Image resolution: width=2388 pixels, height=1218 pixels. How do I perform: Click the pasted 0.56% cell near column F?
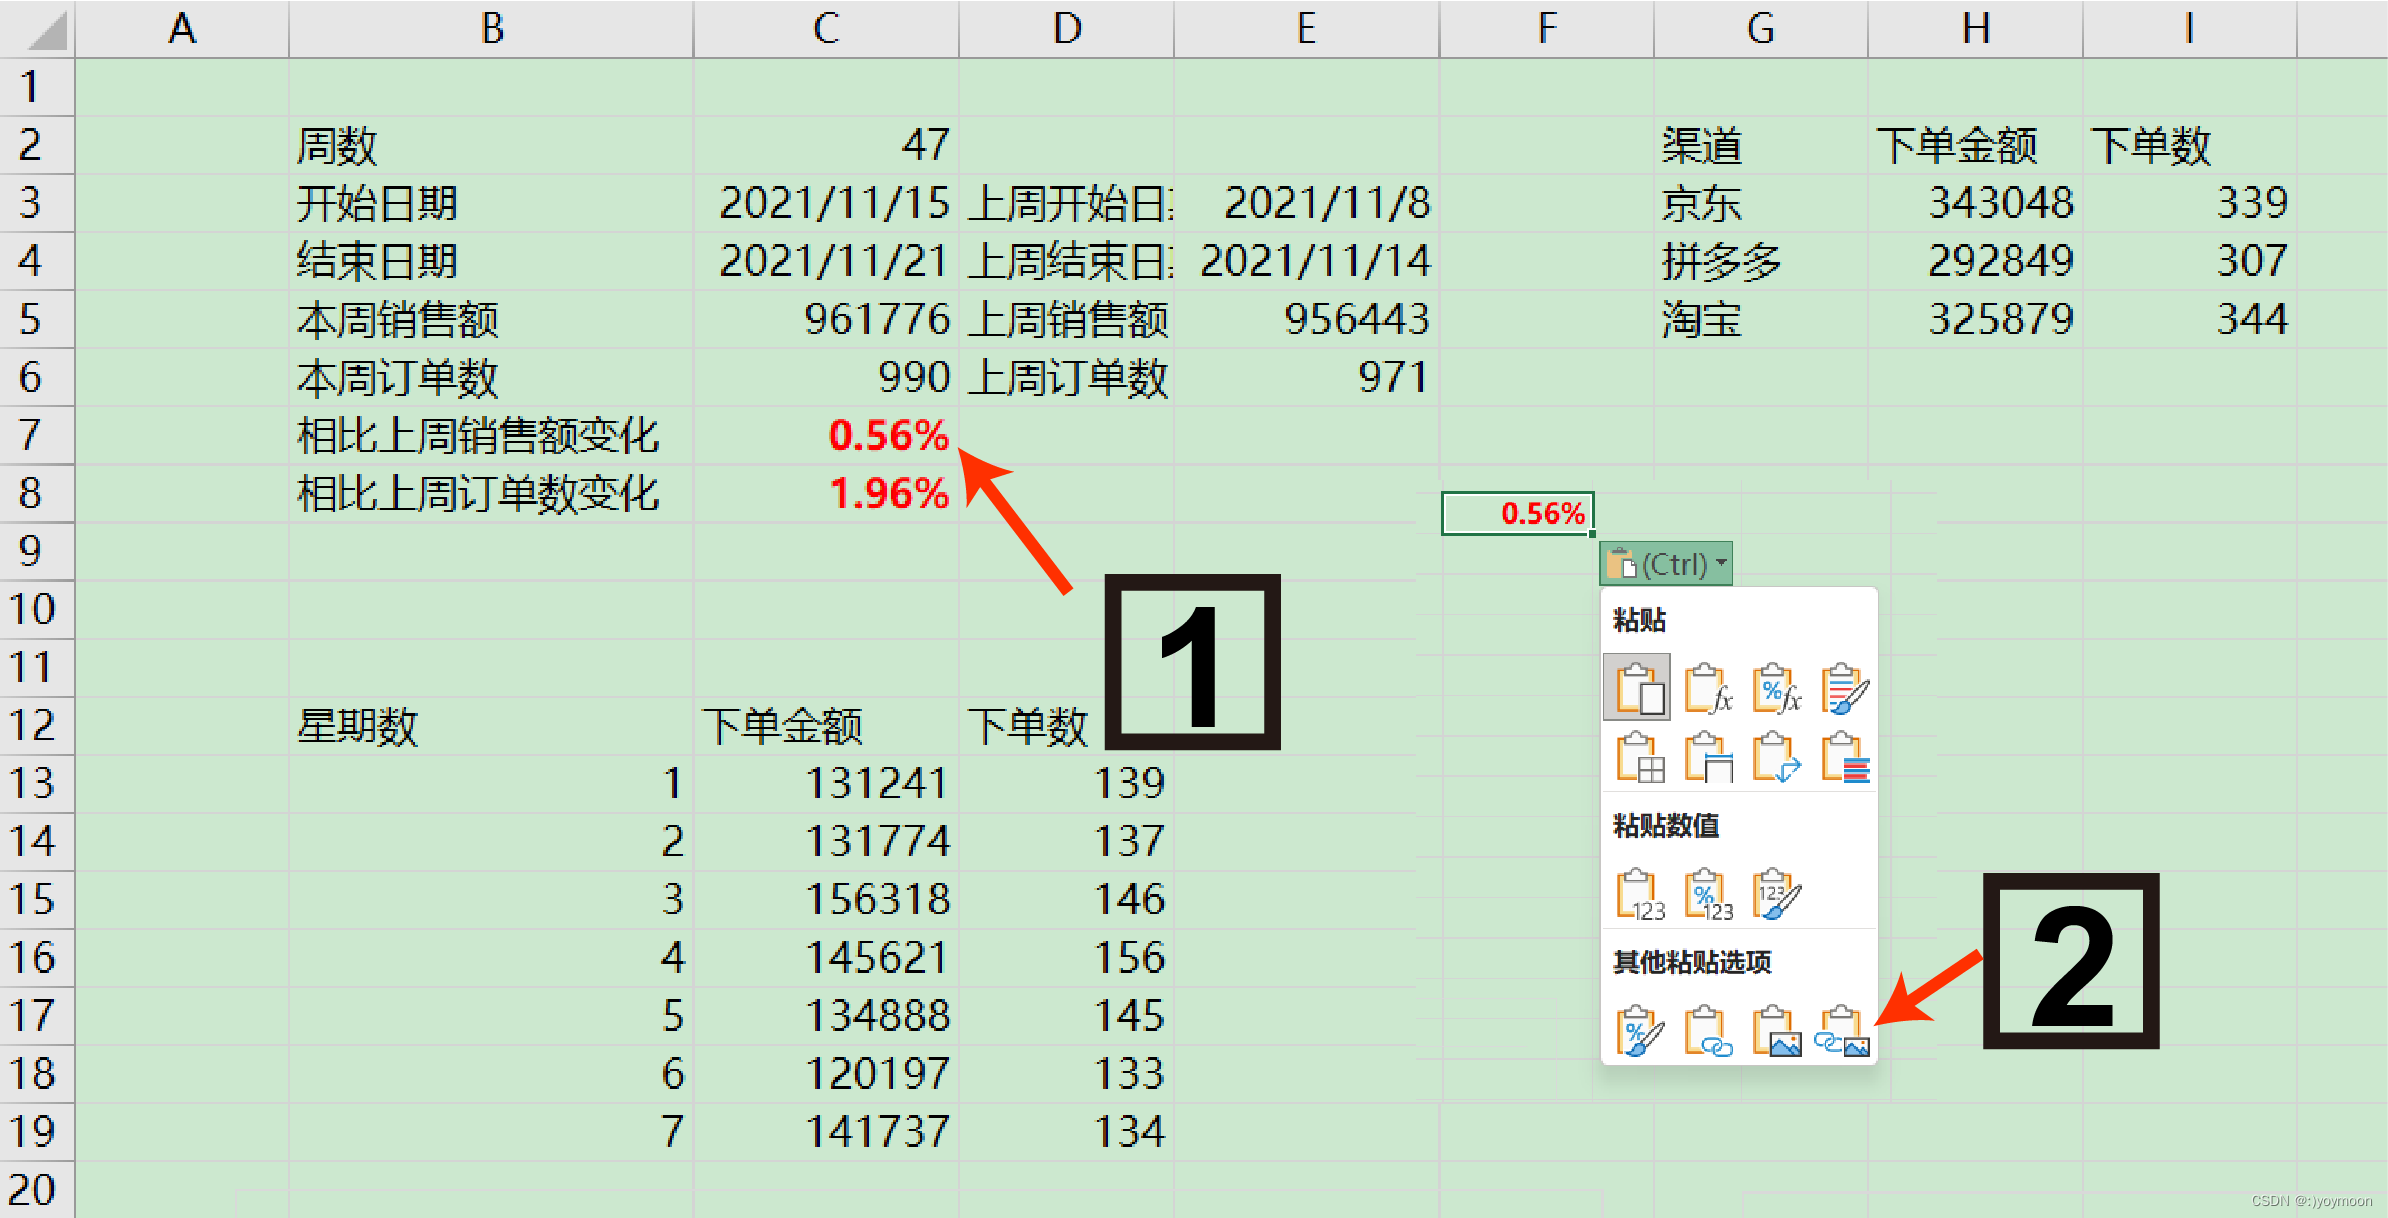click(1519, 512)
